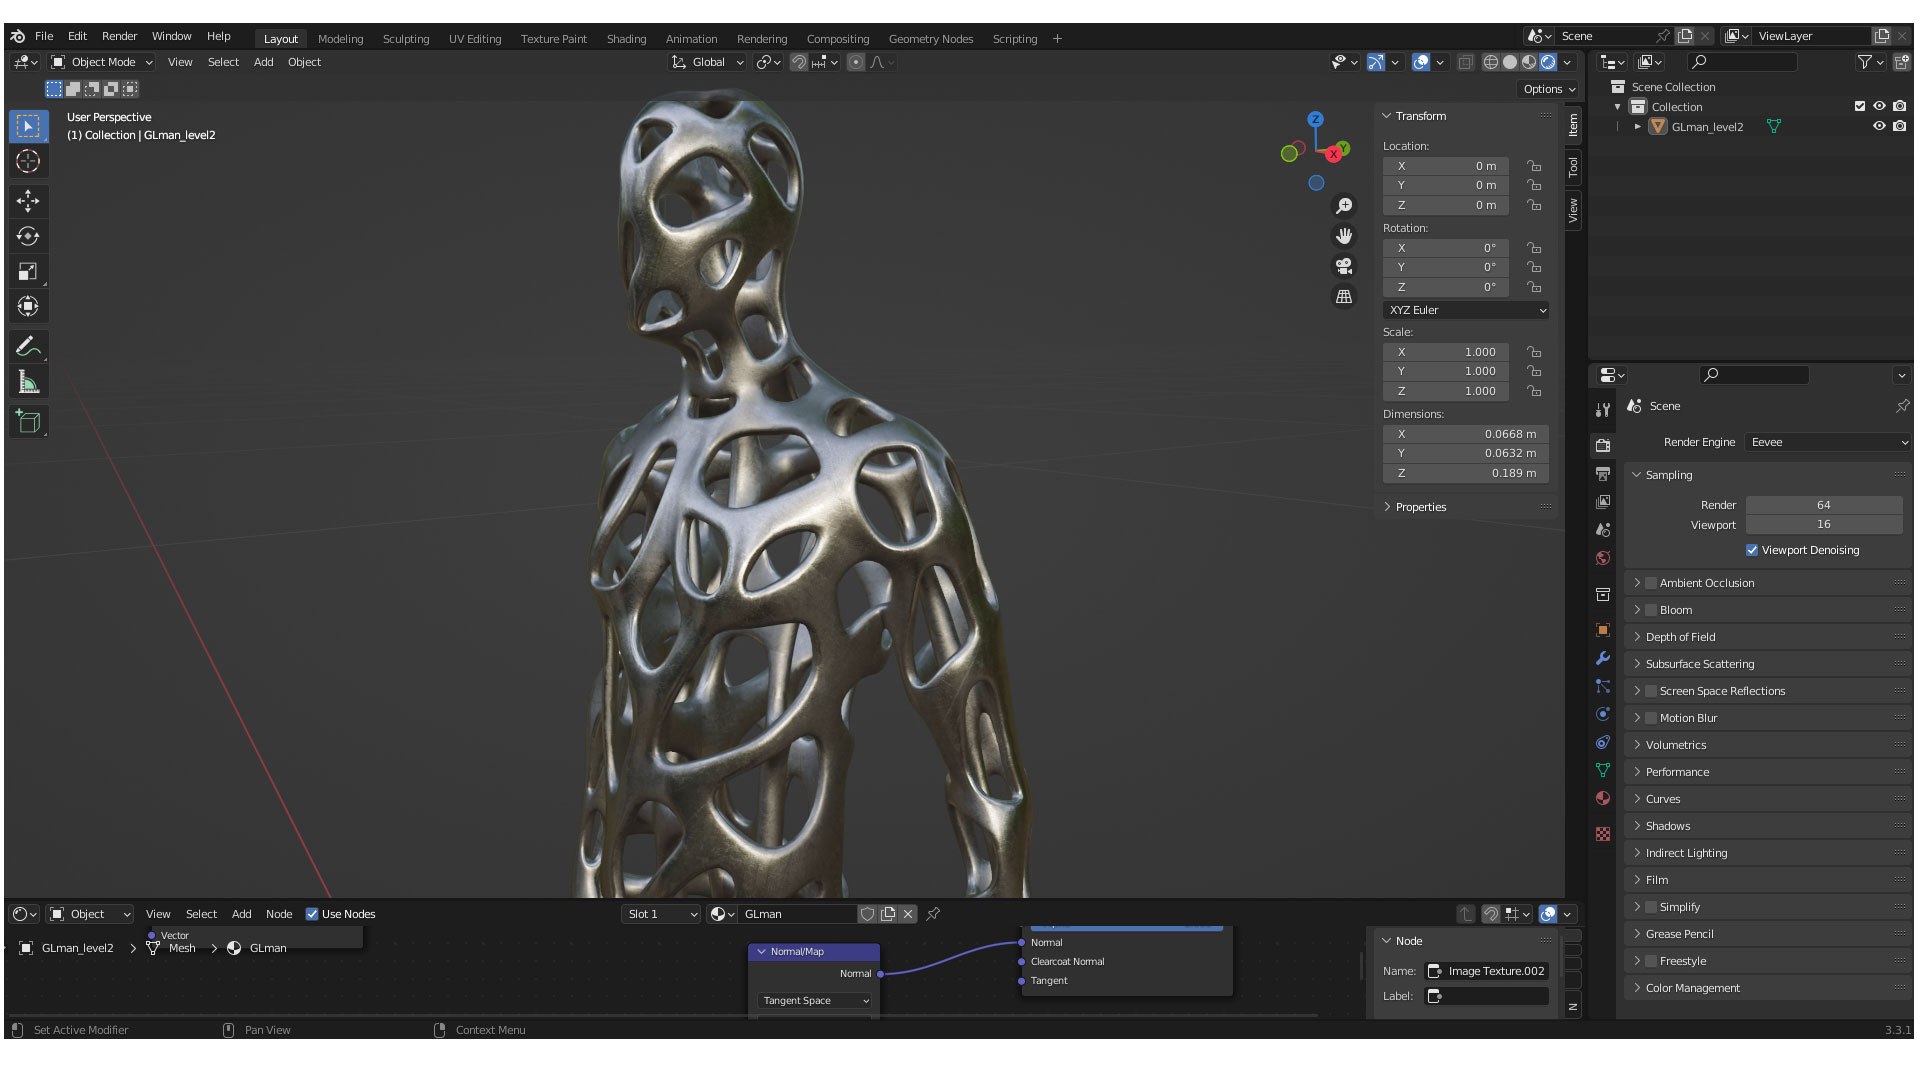Open the node editor Node menu
This screenshot has height=1080, width=1920.
[279, 914]
